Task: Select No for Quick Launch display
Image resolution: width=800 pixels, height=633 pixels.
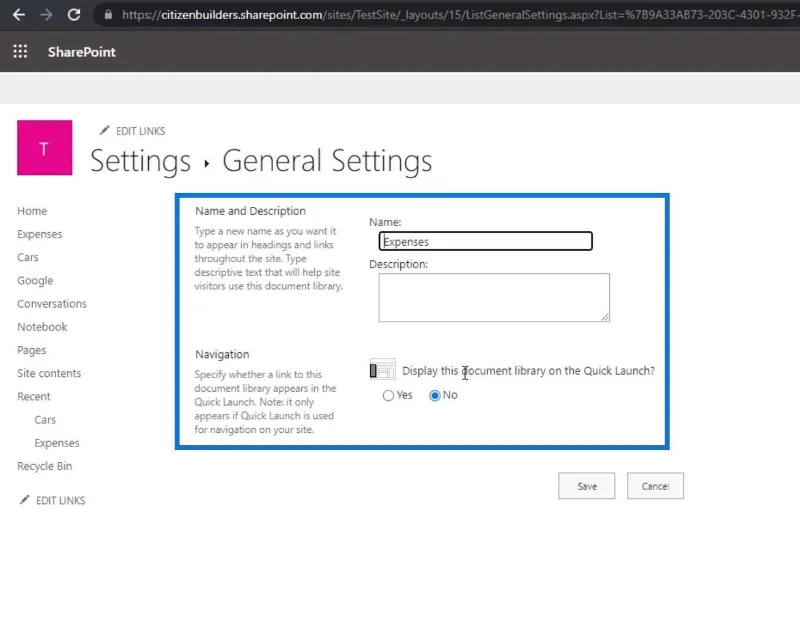Action: click(x=435, y=395)
